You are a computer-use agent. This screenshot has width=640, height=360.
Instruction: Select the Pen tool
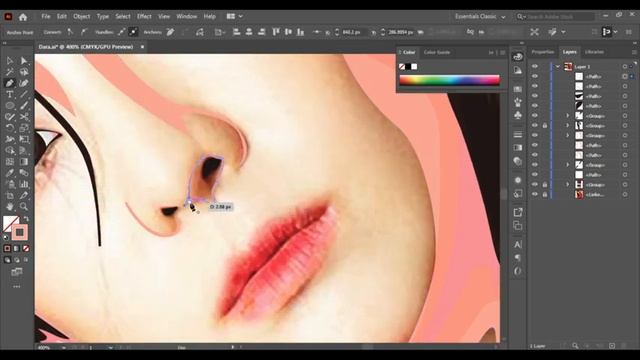pyautogui.click(x=9, y=83)
